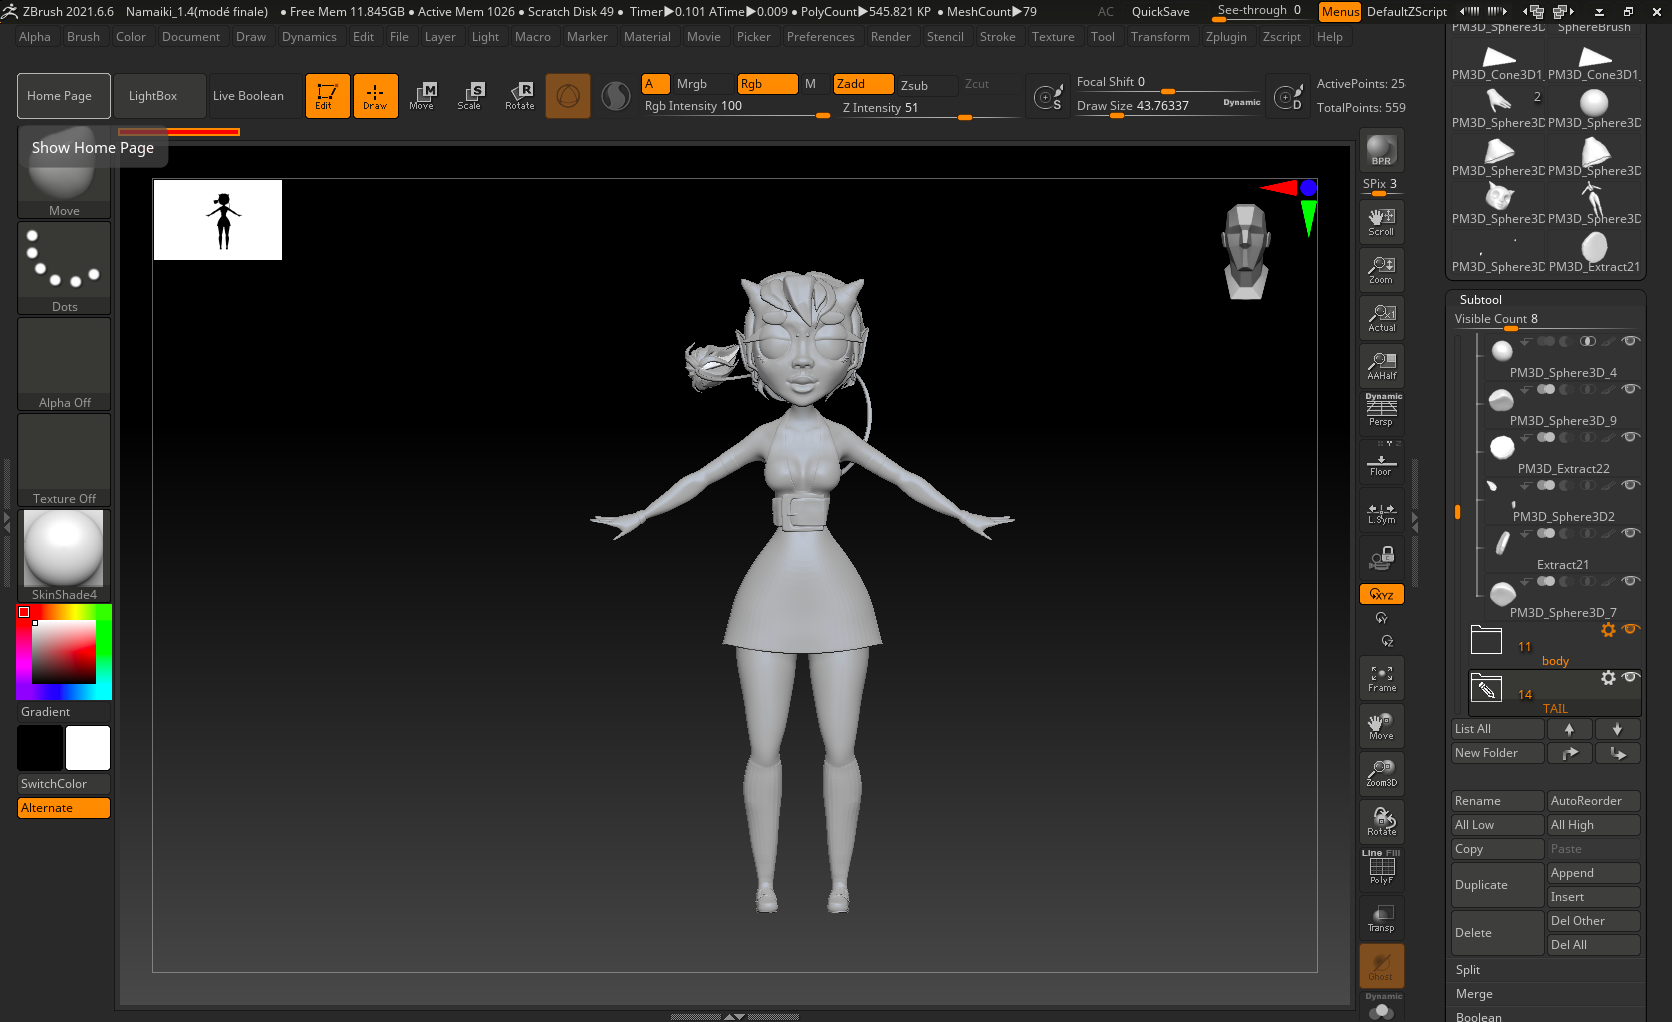Click the Duplicate subtool button
1672x1022 pixels.
pos(1496,885)
